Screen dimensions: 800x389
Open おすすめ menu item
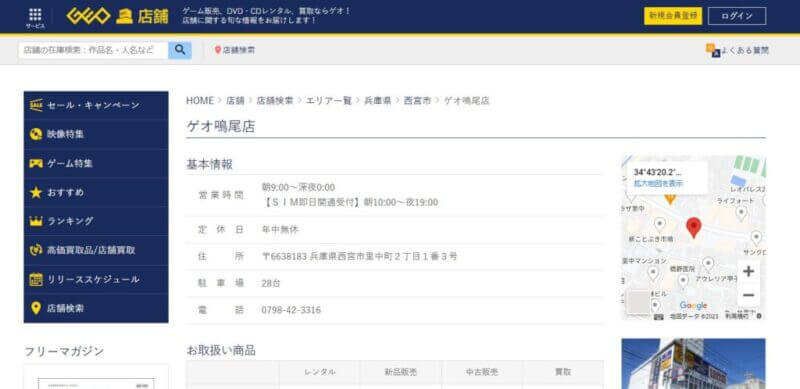96,192
